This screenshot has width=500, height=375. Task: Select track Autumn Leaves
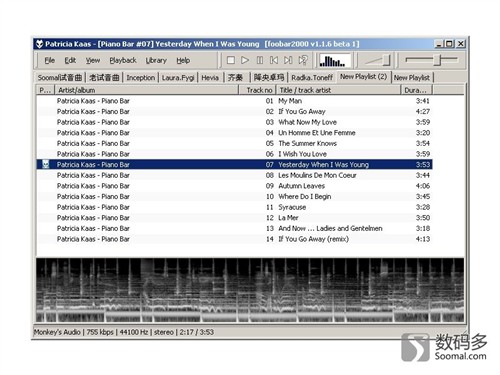tap(234, 186)
